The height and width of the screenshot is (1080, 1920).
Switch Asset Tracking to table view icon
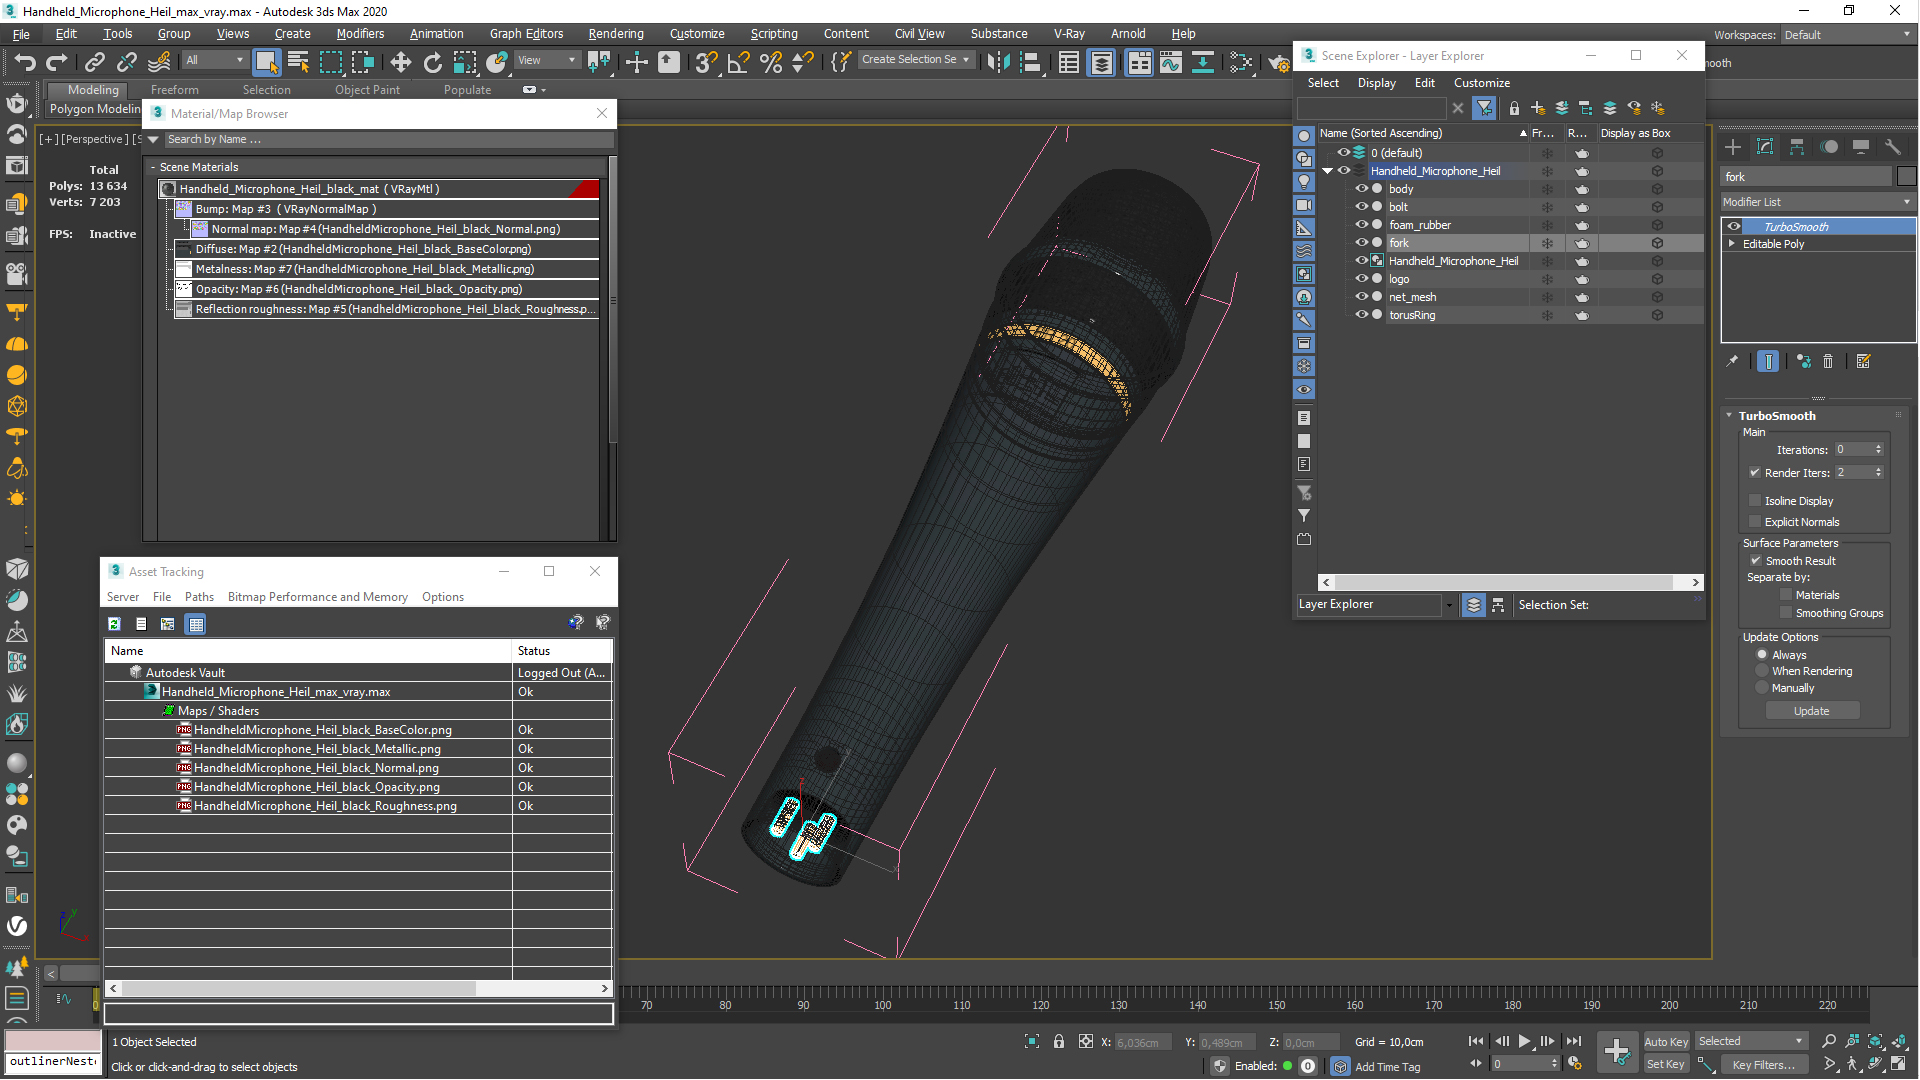coord(196,624)
